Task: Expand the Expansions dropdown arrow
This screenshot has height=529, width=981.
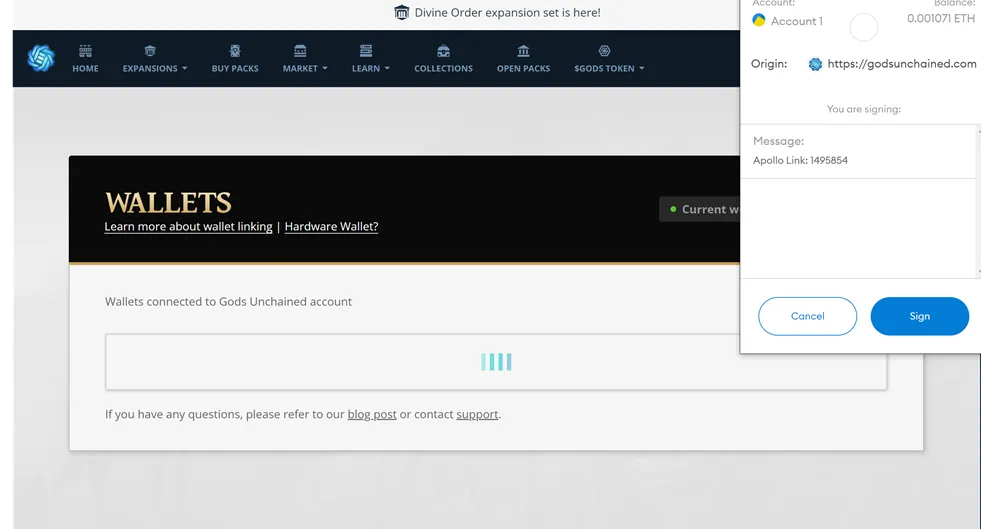Action: click(185, 68)
